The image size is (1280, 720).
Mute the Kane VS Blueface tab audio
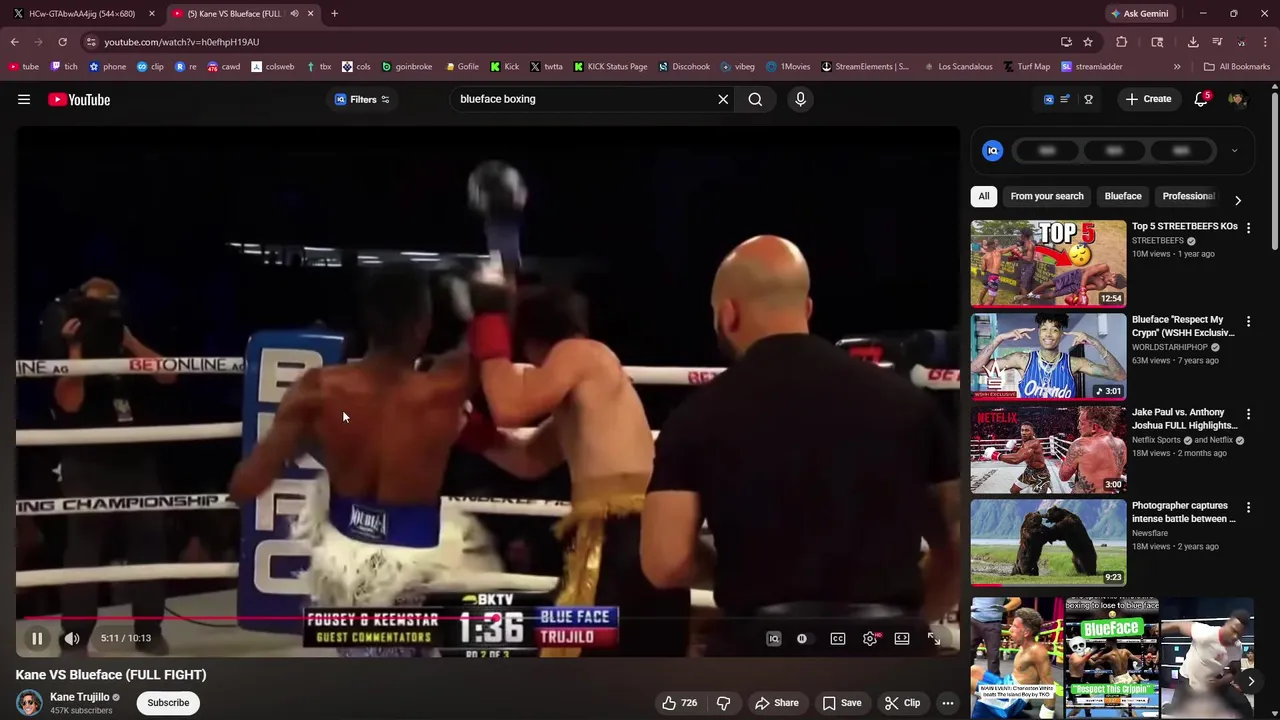pyautogui.click(x=294, y=14)
